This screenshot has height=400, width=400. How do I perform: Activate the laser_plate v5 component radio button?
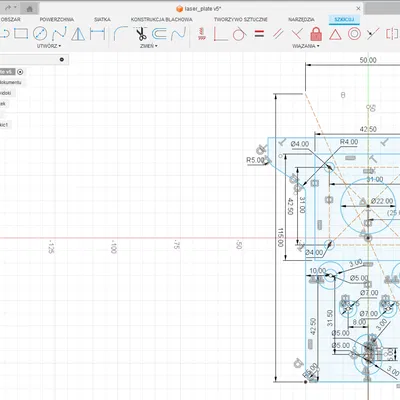pyautogui.click(x=20, y=72)
